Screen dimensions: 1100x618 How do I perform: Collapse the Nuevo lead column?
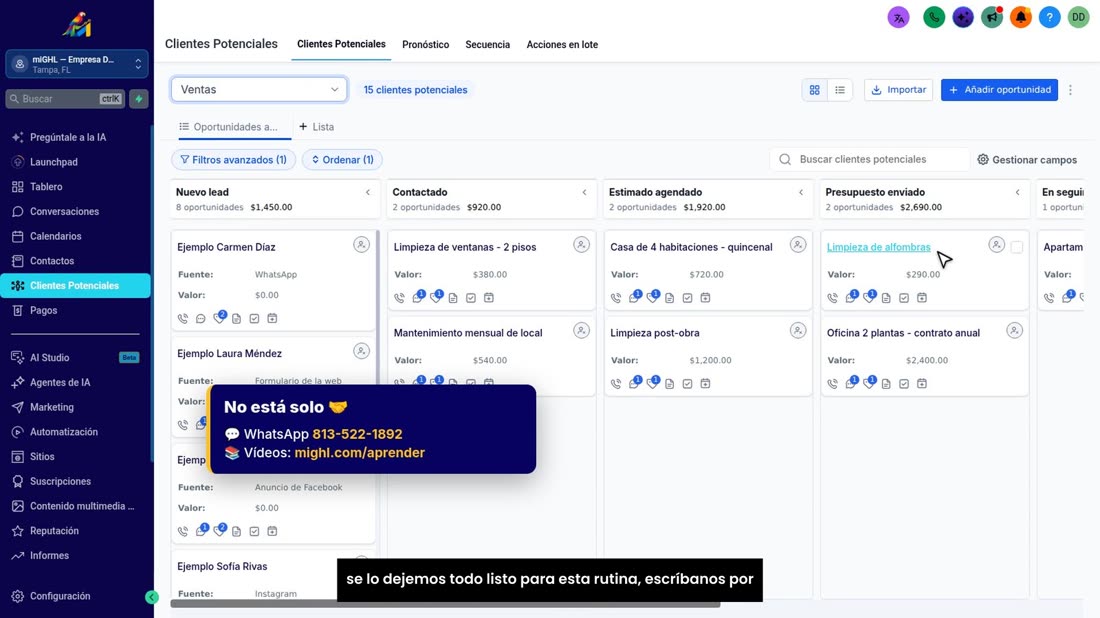click(368, 192)
